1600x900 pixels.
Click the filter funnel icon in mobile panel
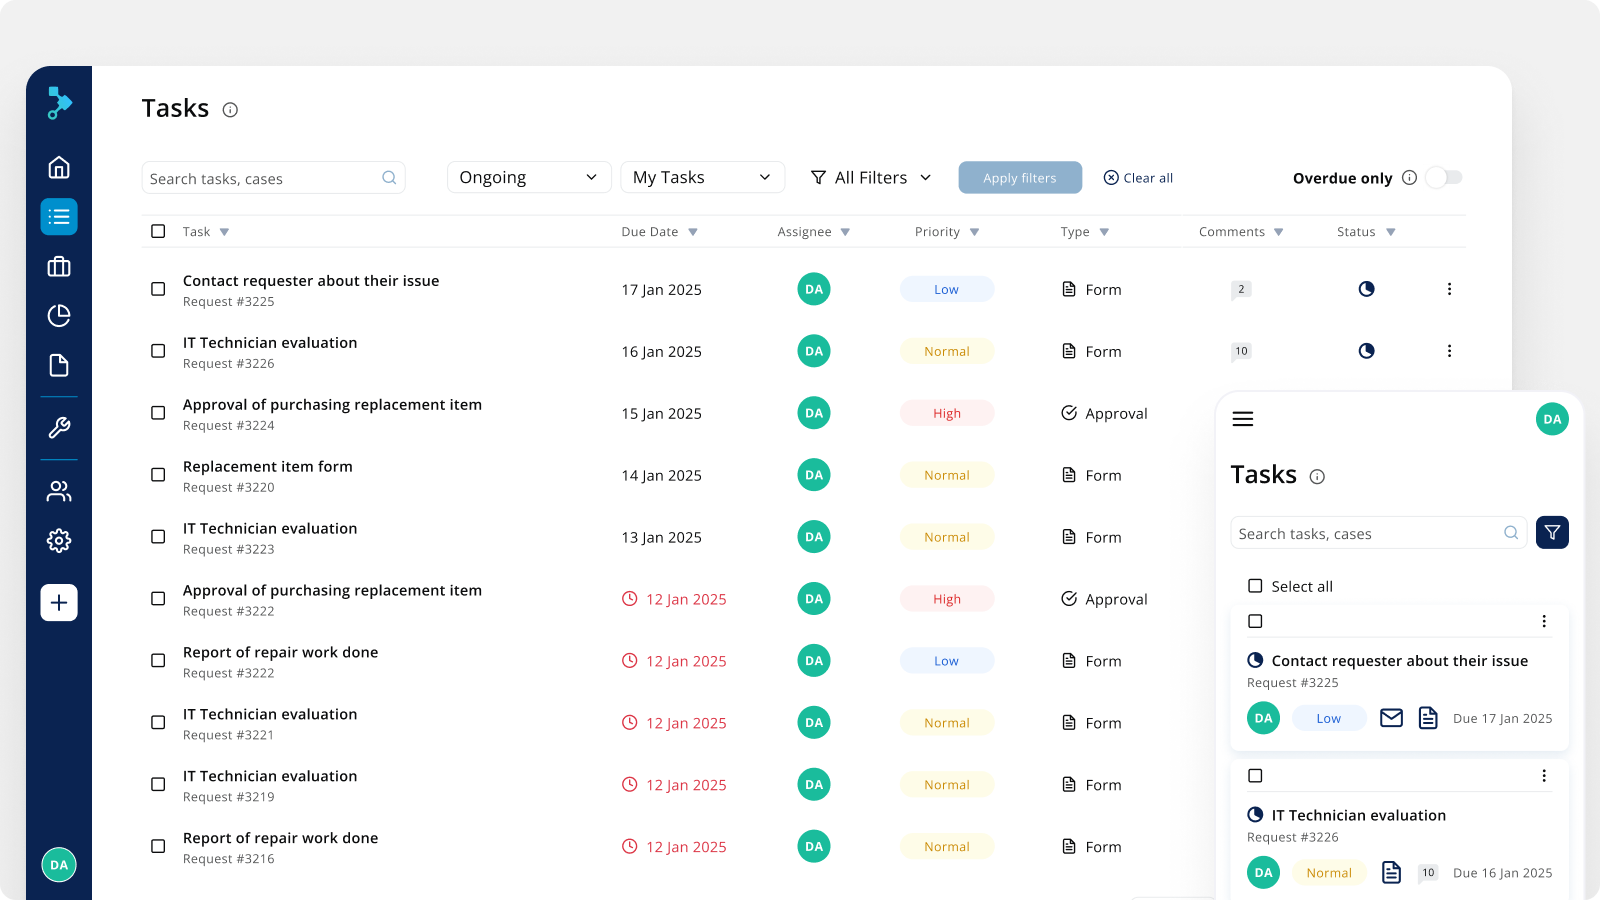click(1552, 533)
